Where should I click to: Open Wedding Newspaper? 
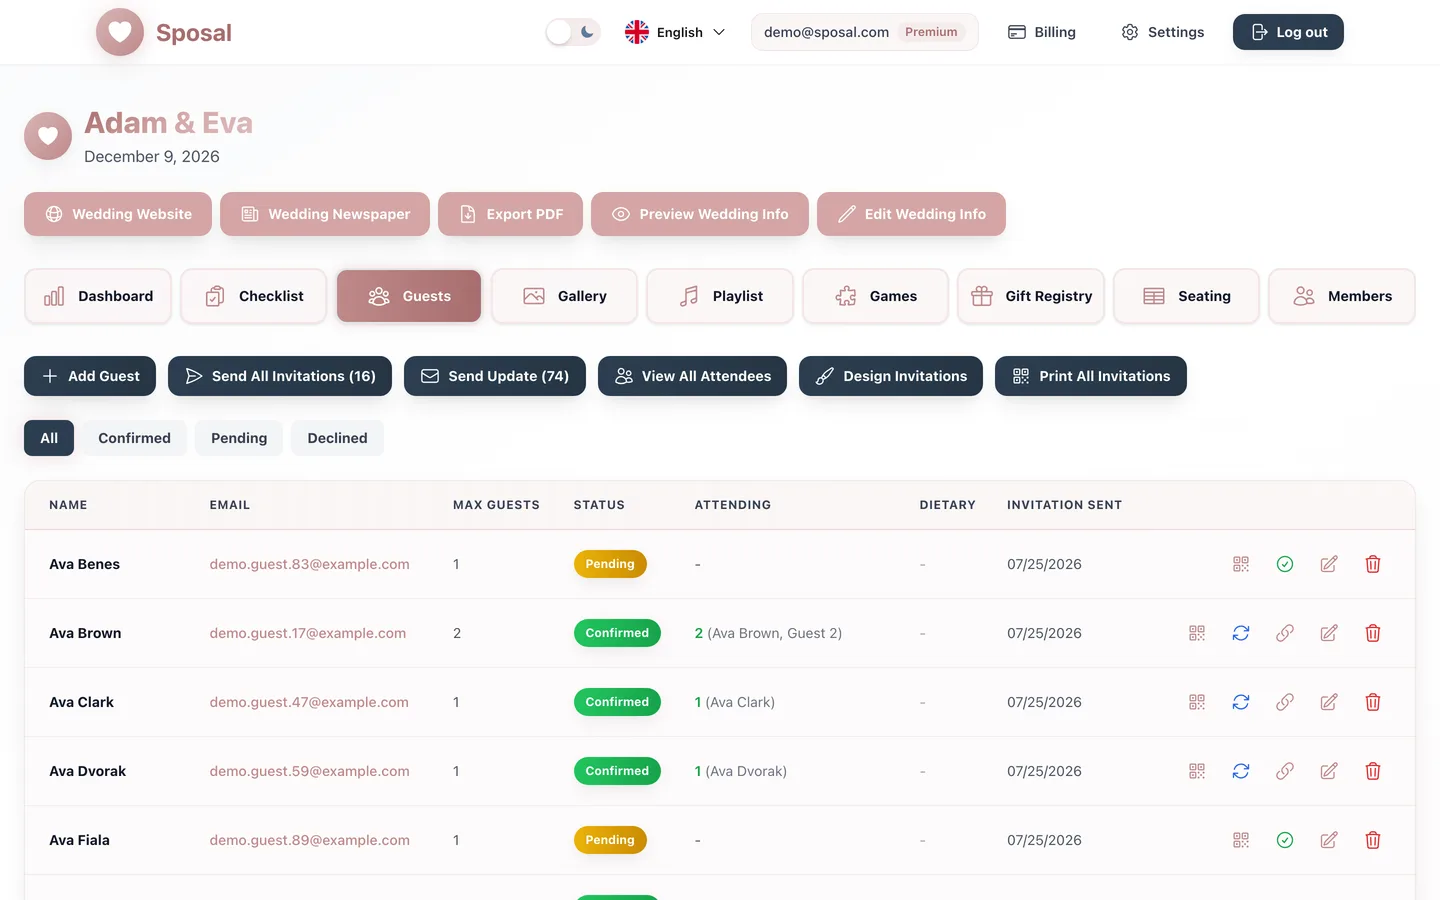coord(325,214)
